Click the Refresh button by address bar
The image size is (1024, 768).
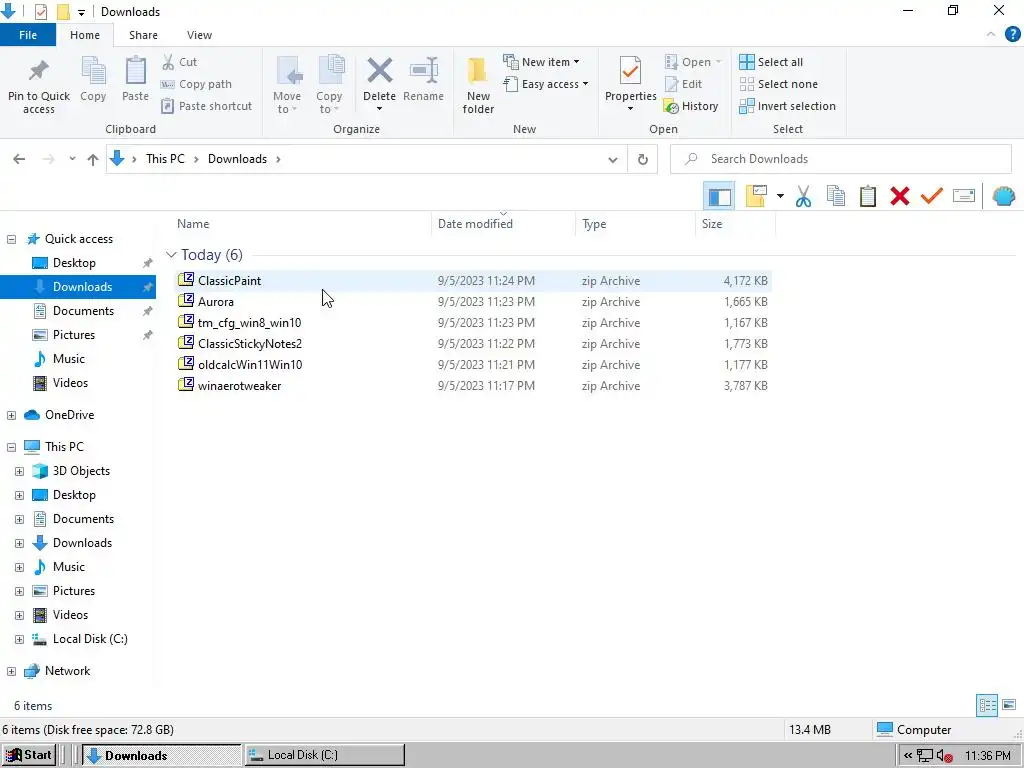point(643,159)
